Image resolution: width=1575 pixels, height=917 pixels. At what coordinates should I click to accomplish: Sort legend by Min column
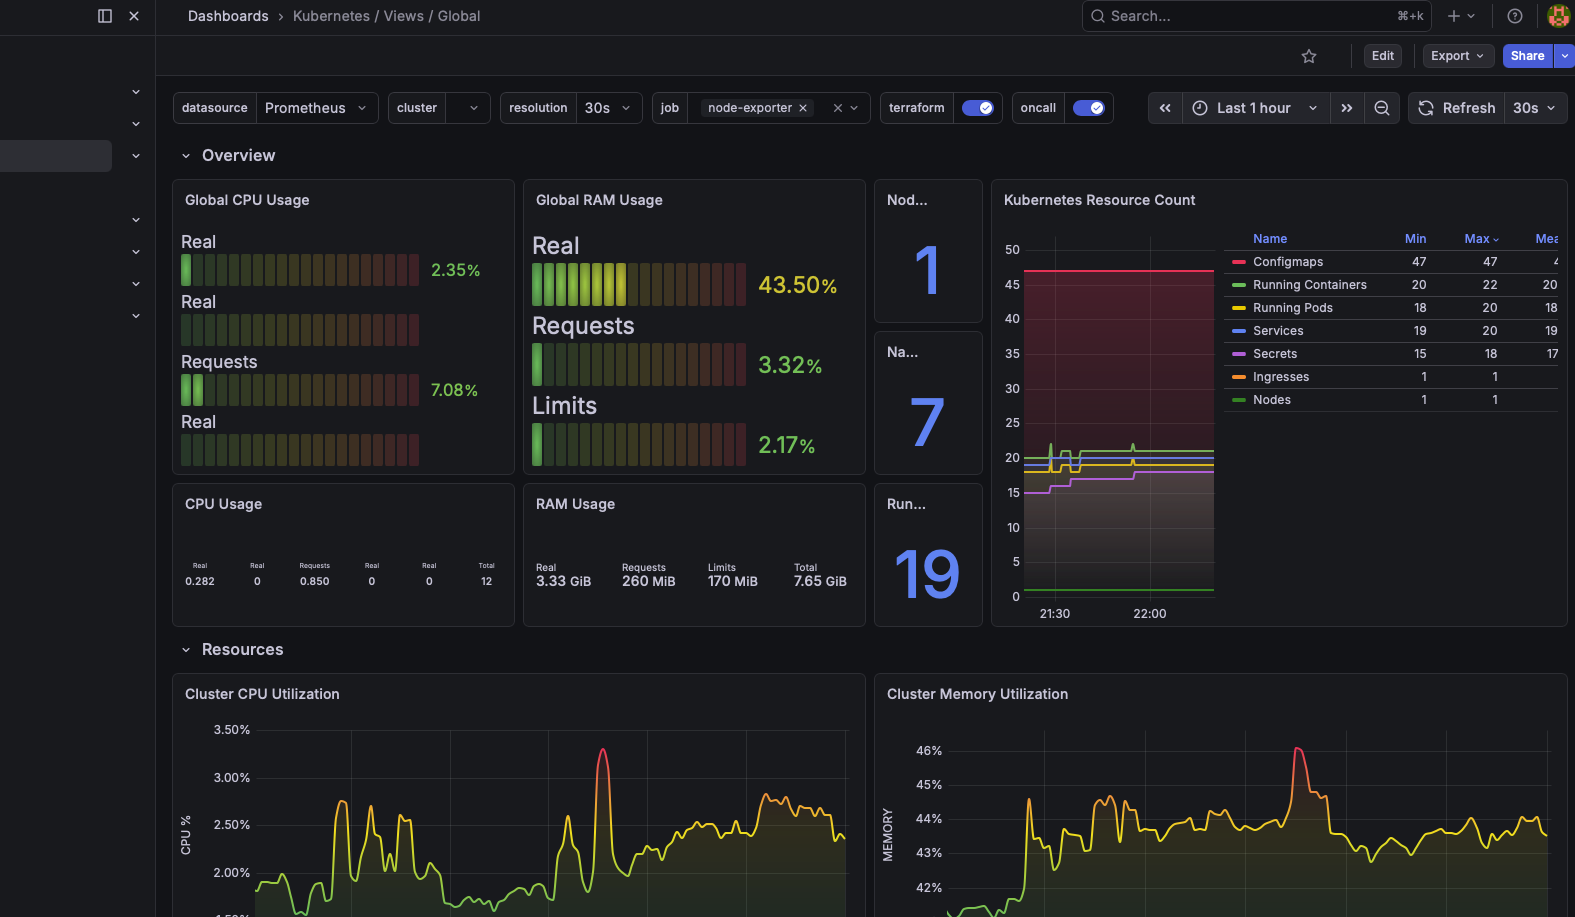click(x=1416, y=239)
